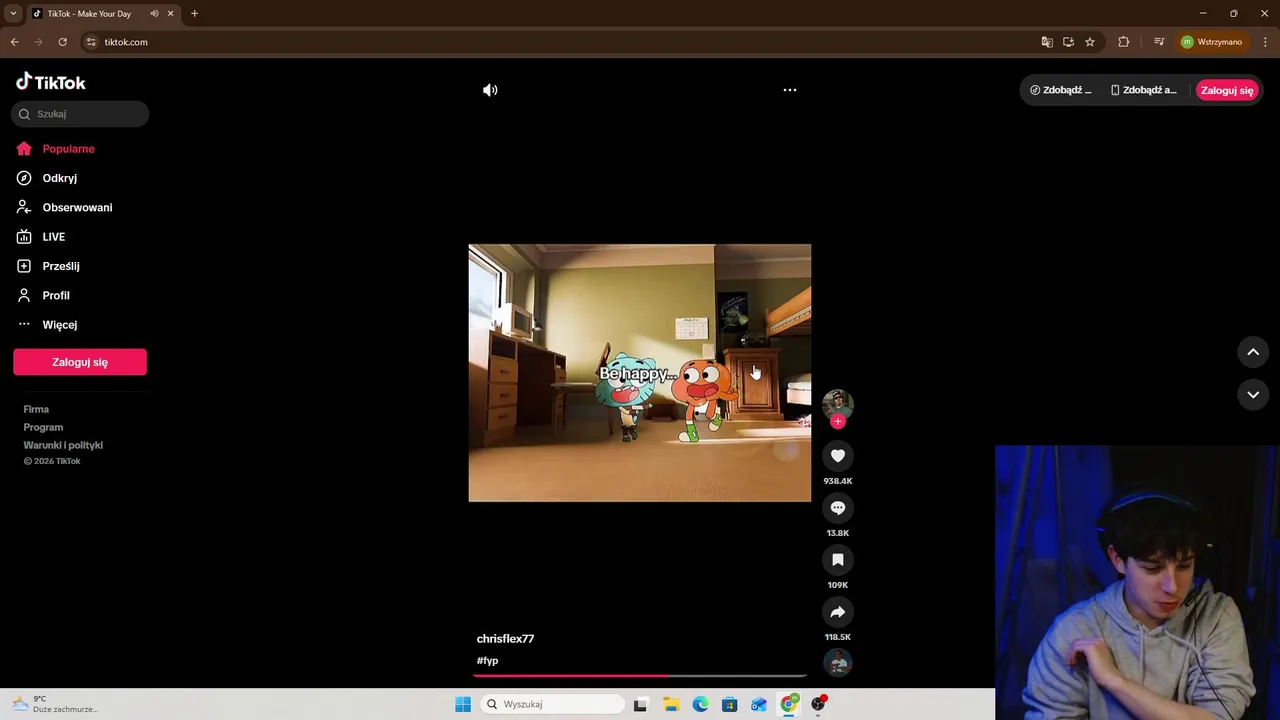This screenshot has height=720, width=1280.
Task: Open the OBS Studio taskbar icon
Action: (818, 704)
